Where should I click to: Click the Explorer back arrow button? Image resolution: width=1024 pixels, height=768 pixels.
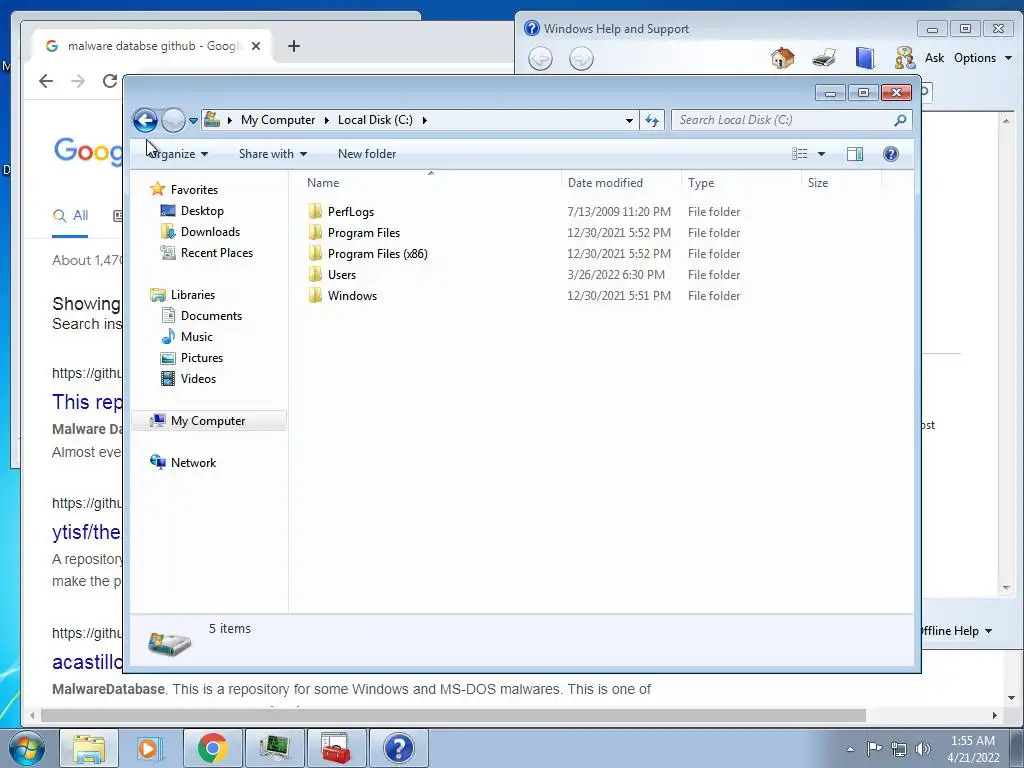click(145, 120)
